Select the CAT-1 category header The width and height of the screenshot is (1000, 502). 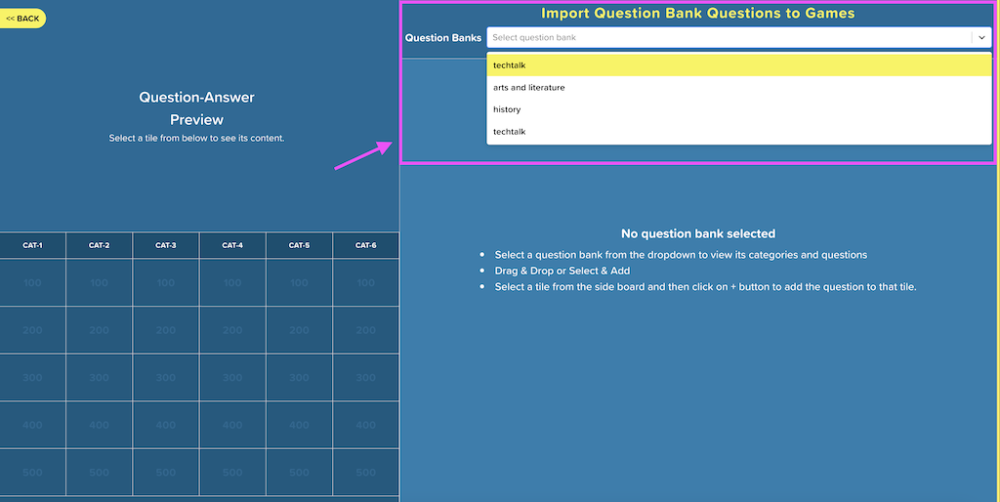point(33,246)
